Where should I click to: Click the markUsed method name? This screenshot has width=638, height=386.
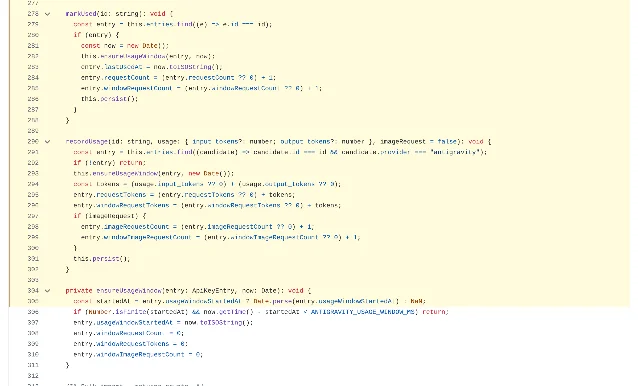(x=81, y=14)
